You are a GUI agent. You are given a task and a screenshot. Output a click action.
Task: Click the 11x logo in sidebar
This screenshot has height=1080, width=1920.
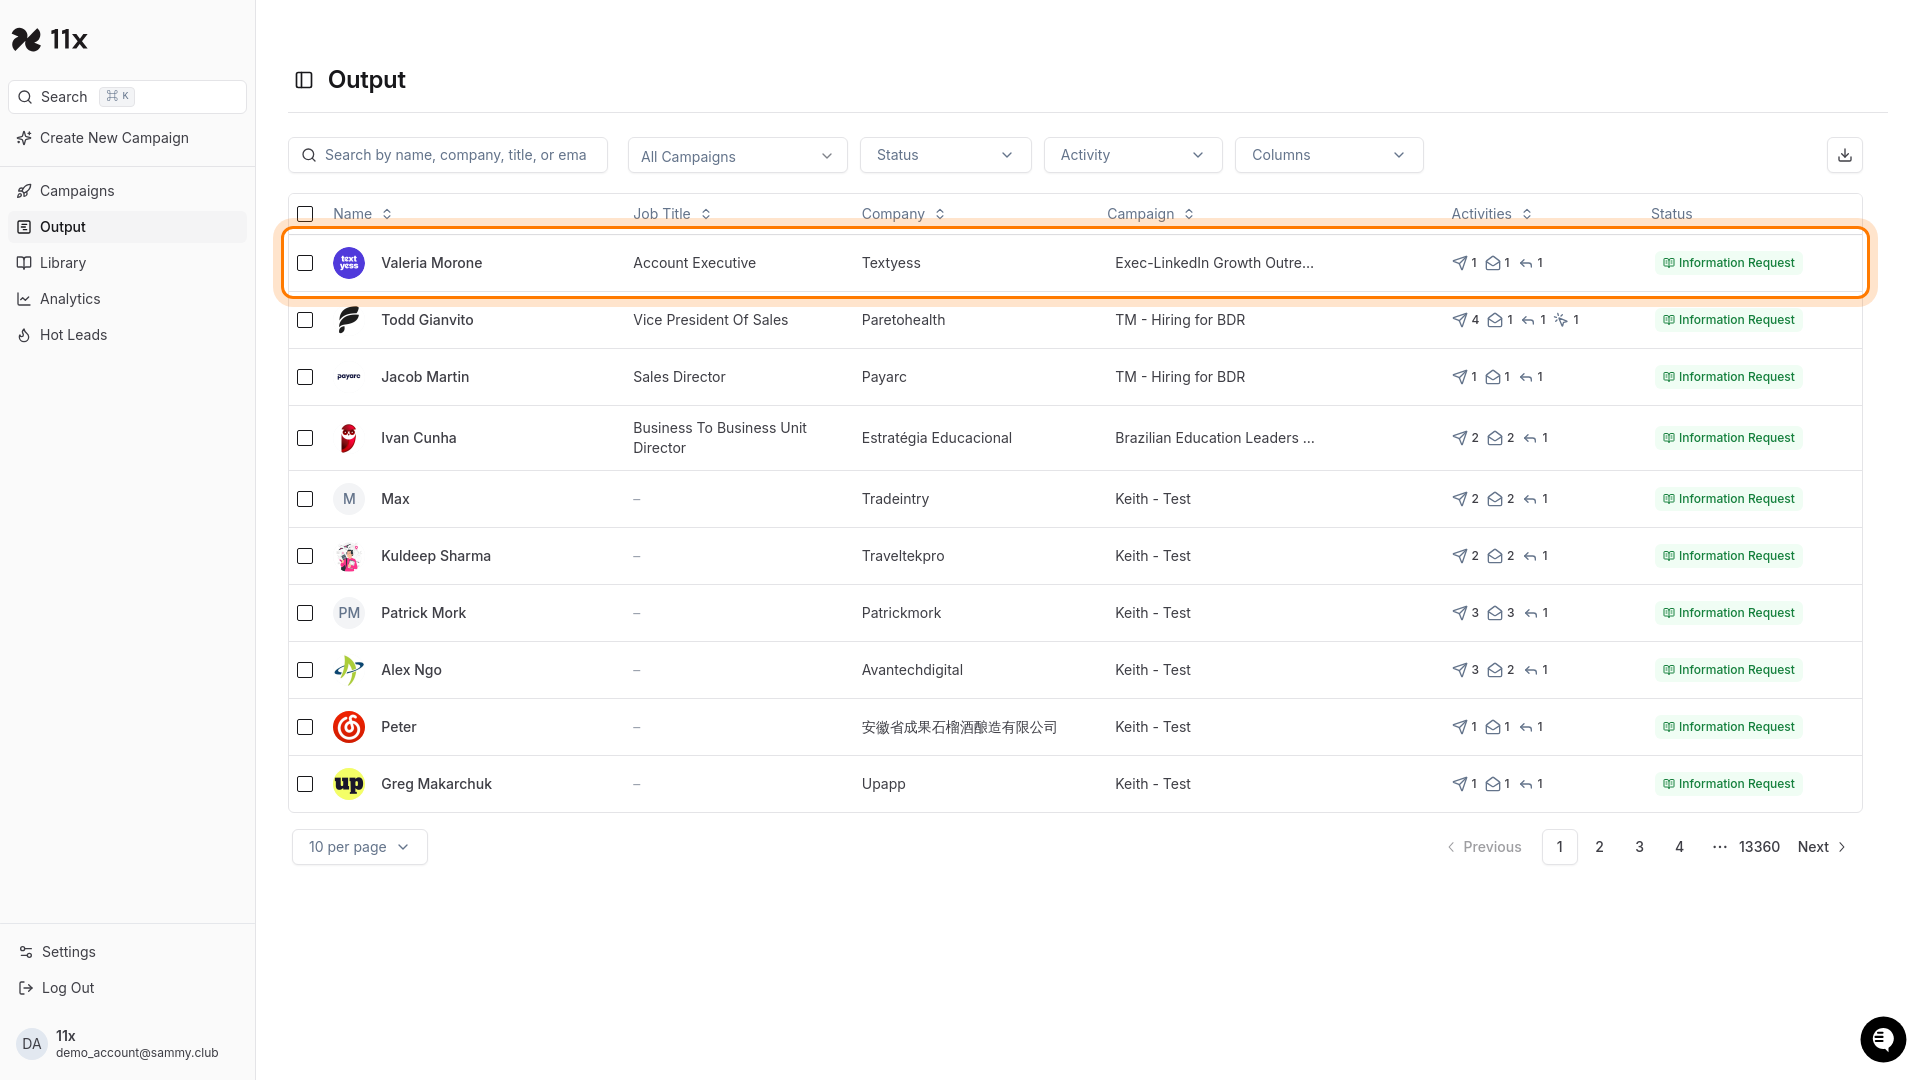50,39
